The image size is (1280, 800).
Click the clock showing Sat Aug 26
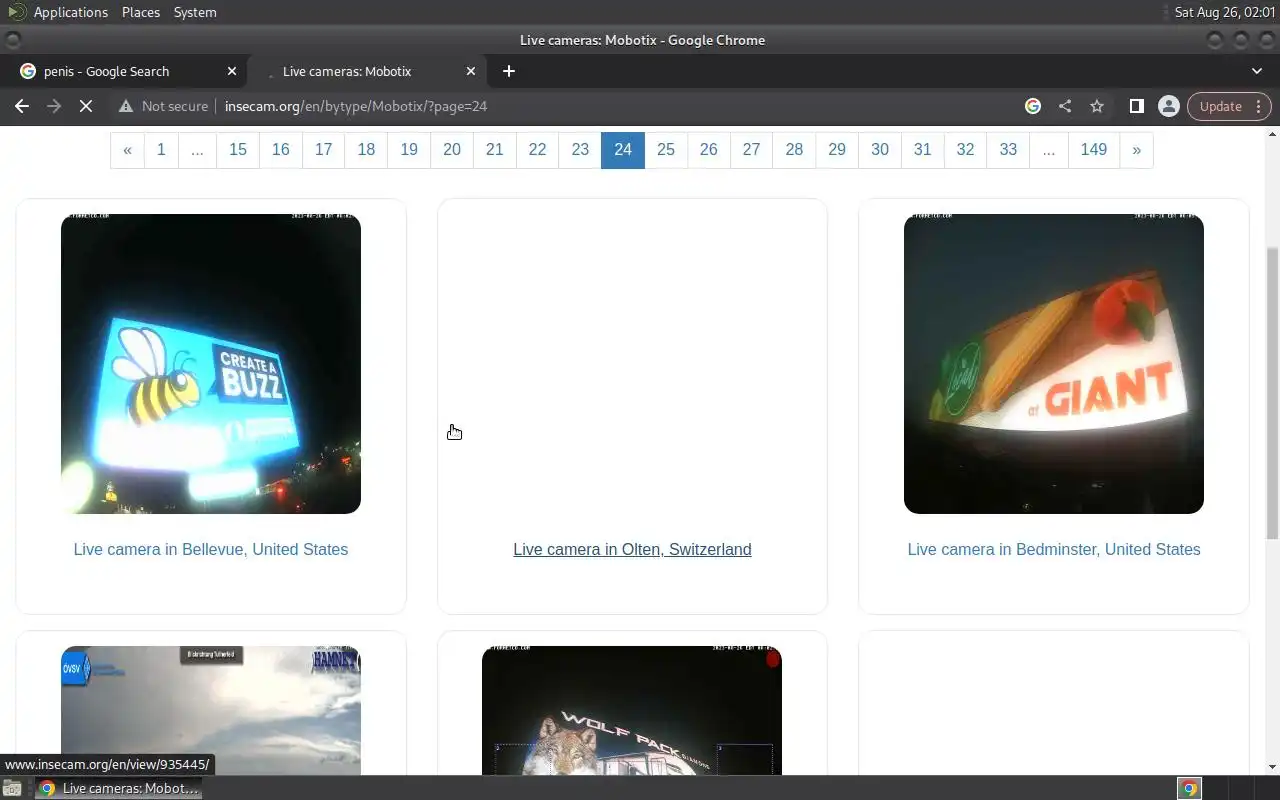1224,12
